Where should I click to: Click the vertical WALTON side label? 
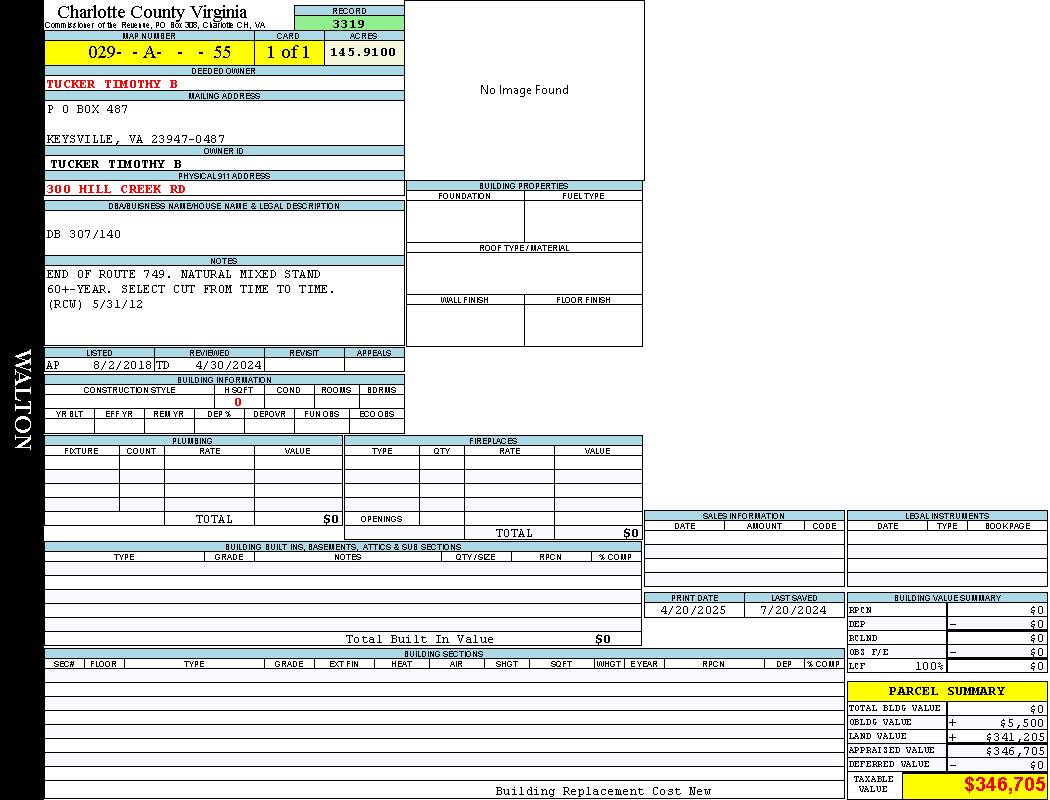coord(22,400)
